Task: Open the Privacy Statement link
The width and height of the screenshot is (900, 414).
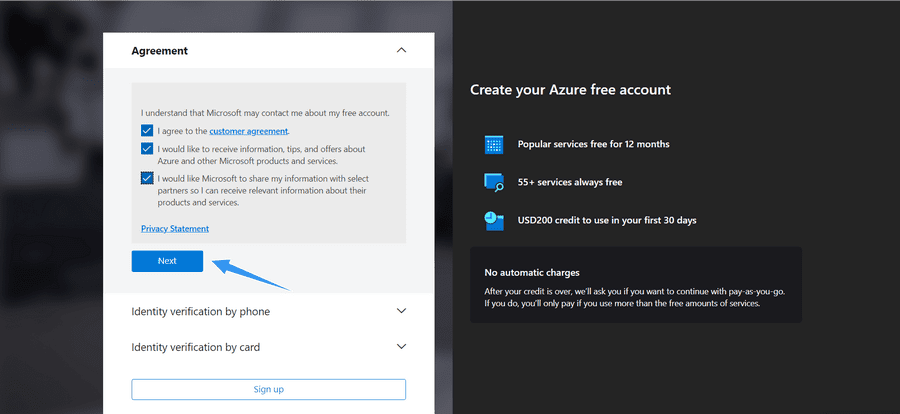Action: pyautogui.click(x=175, y=229)
